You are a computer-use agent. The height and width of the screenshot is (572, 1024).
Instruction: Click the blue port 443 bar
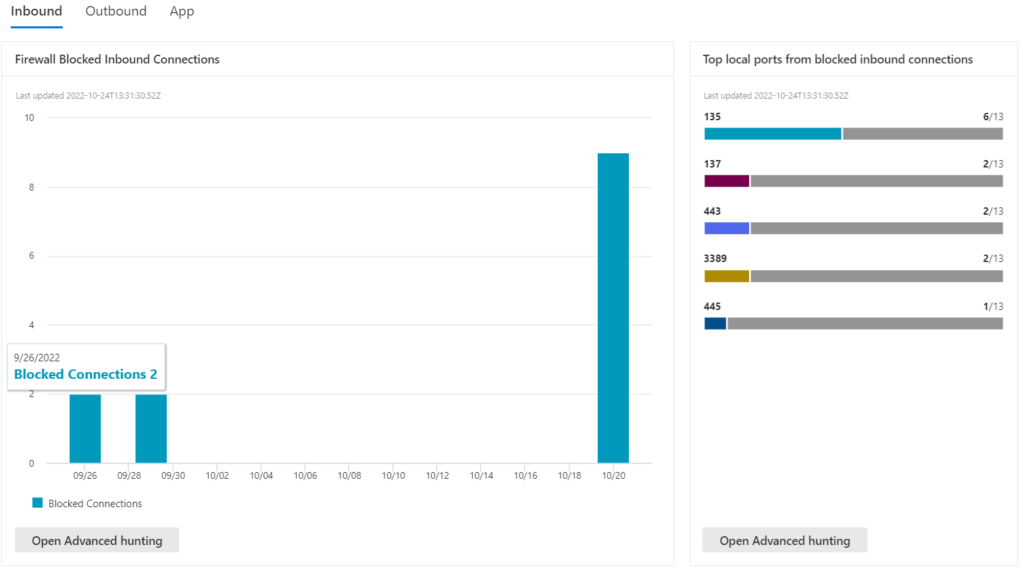(x=726, y=228)
